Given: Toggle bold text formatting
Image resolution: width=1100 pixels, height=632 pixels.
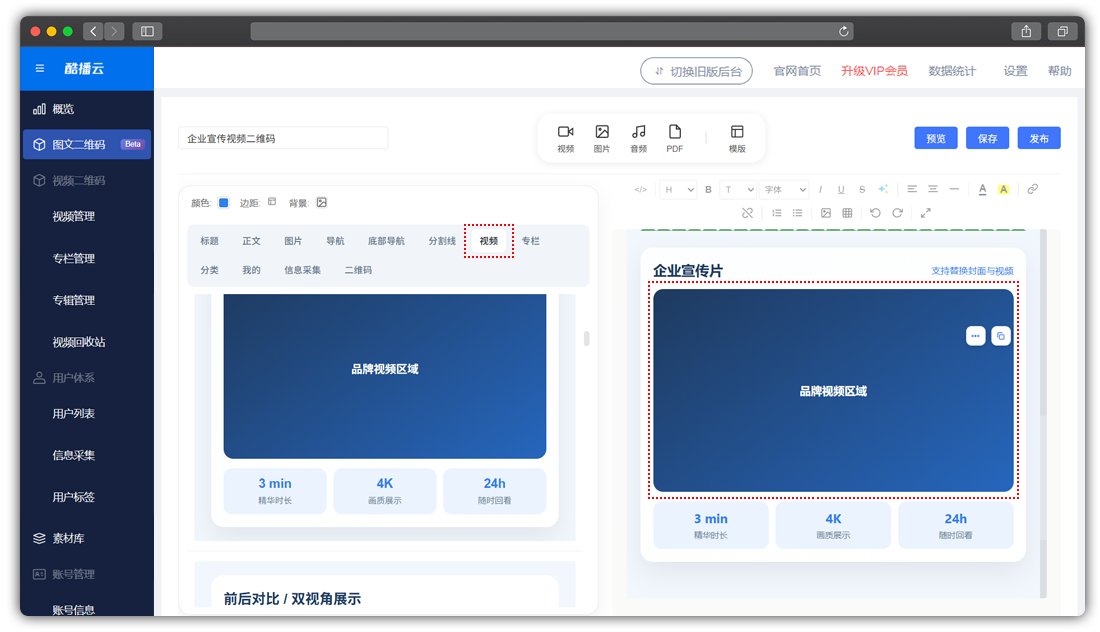Looking at the screenshot, I should pyautogui.click(x=708, y=189).
